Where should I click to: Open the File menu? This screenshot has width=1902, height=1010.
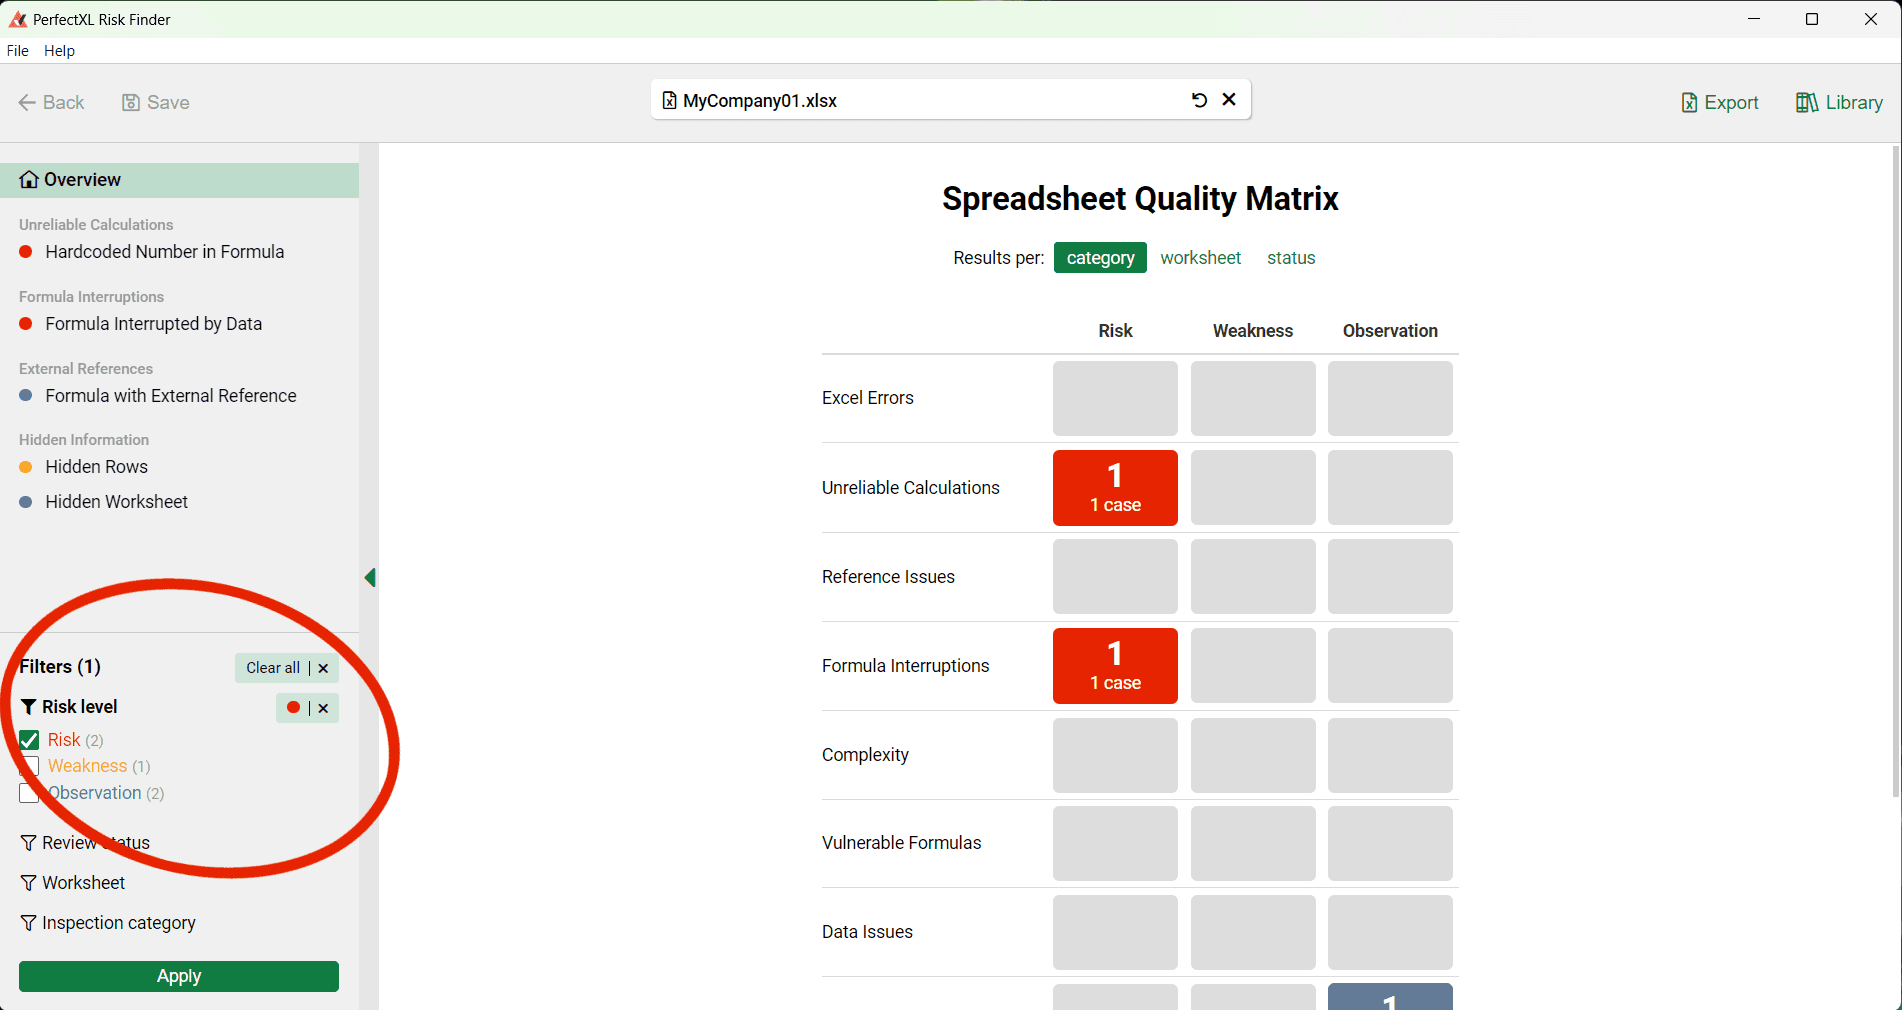[x=17, y=50]
